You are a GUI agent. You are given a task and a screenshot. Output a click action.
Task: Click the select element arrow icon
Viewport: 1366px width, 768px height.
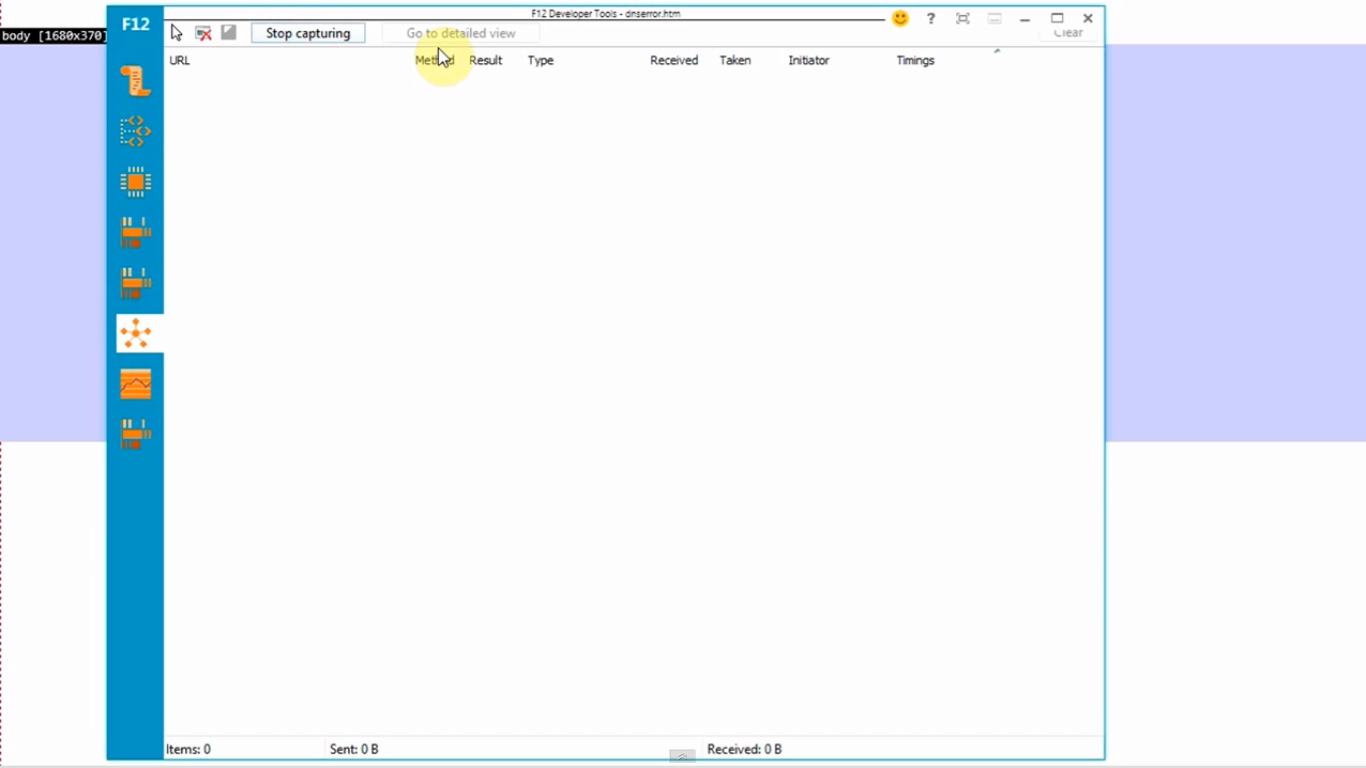177,33
